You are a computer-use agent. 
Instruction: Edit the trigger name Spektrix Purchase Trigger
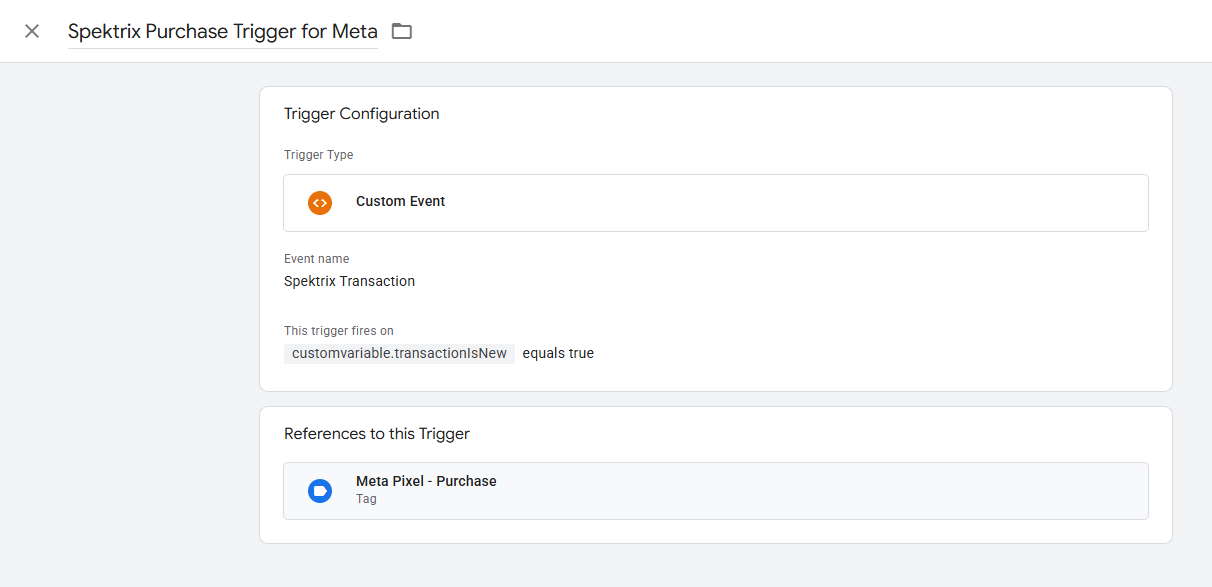[222, 31]
